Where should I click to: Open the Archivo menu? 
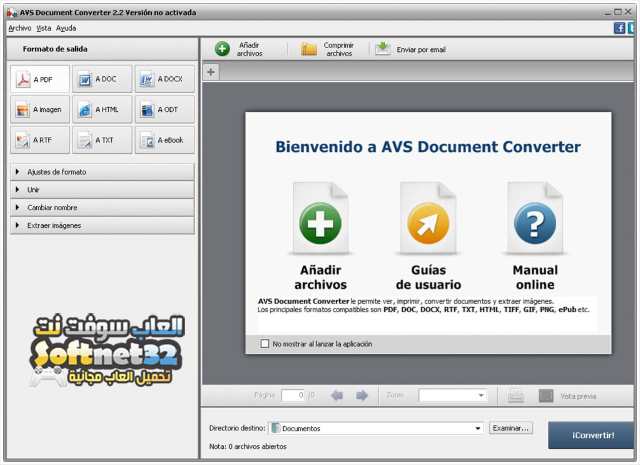pos(20,28)
